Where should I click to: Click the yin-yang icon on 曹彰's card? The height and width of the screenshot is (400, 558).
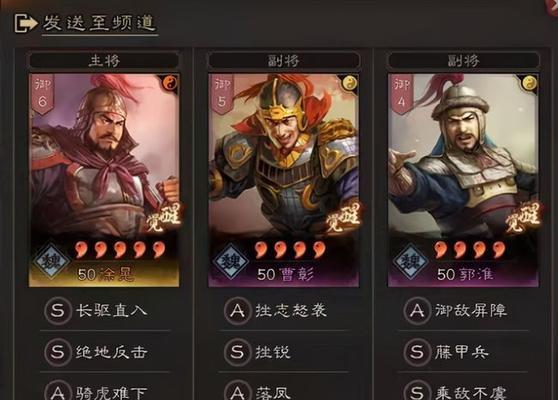350,83
